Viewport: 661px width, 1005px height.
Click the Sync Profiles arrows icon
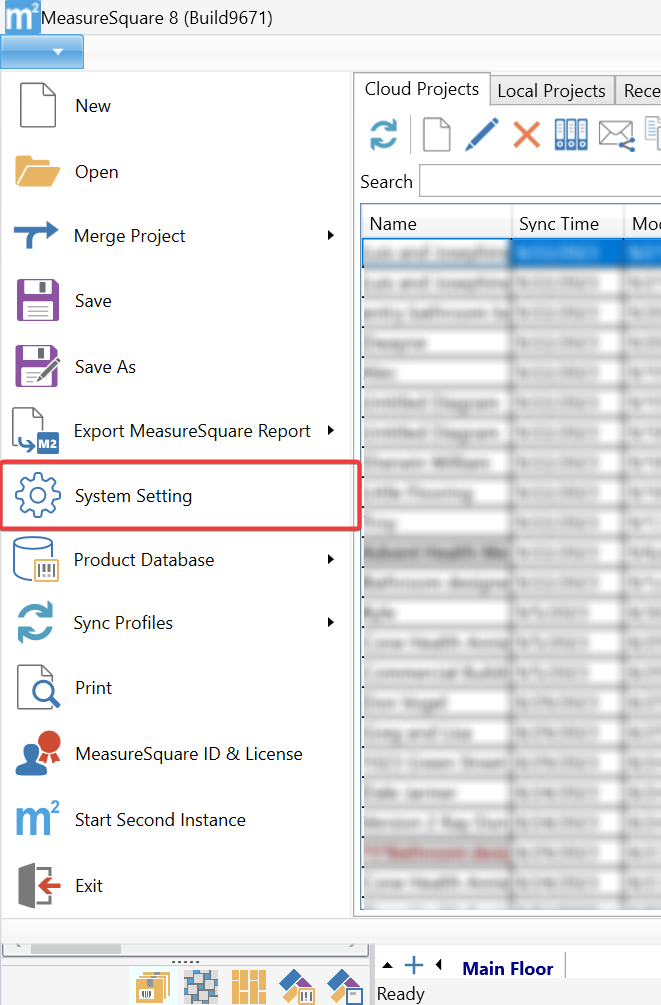pos(35,622)
